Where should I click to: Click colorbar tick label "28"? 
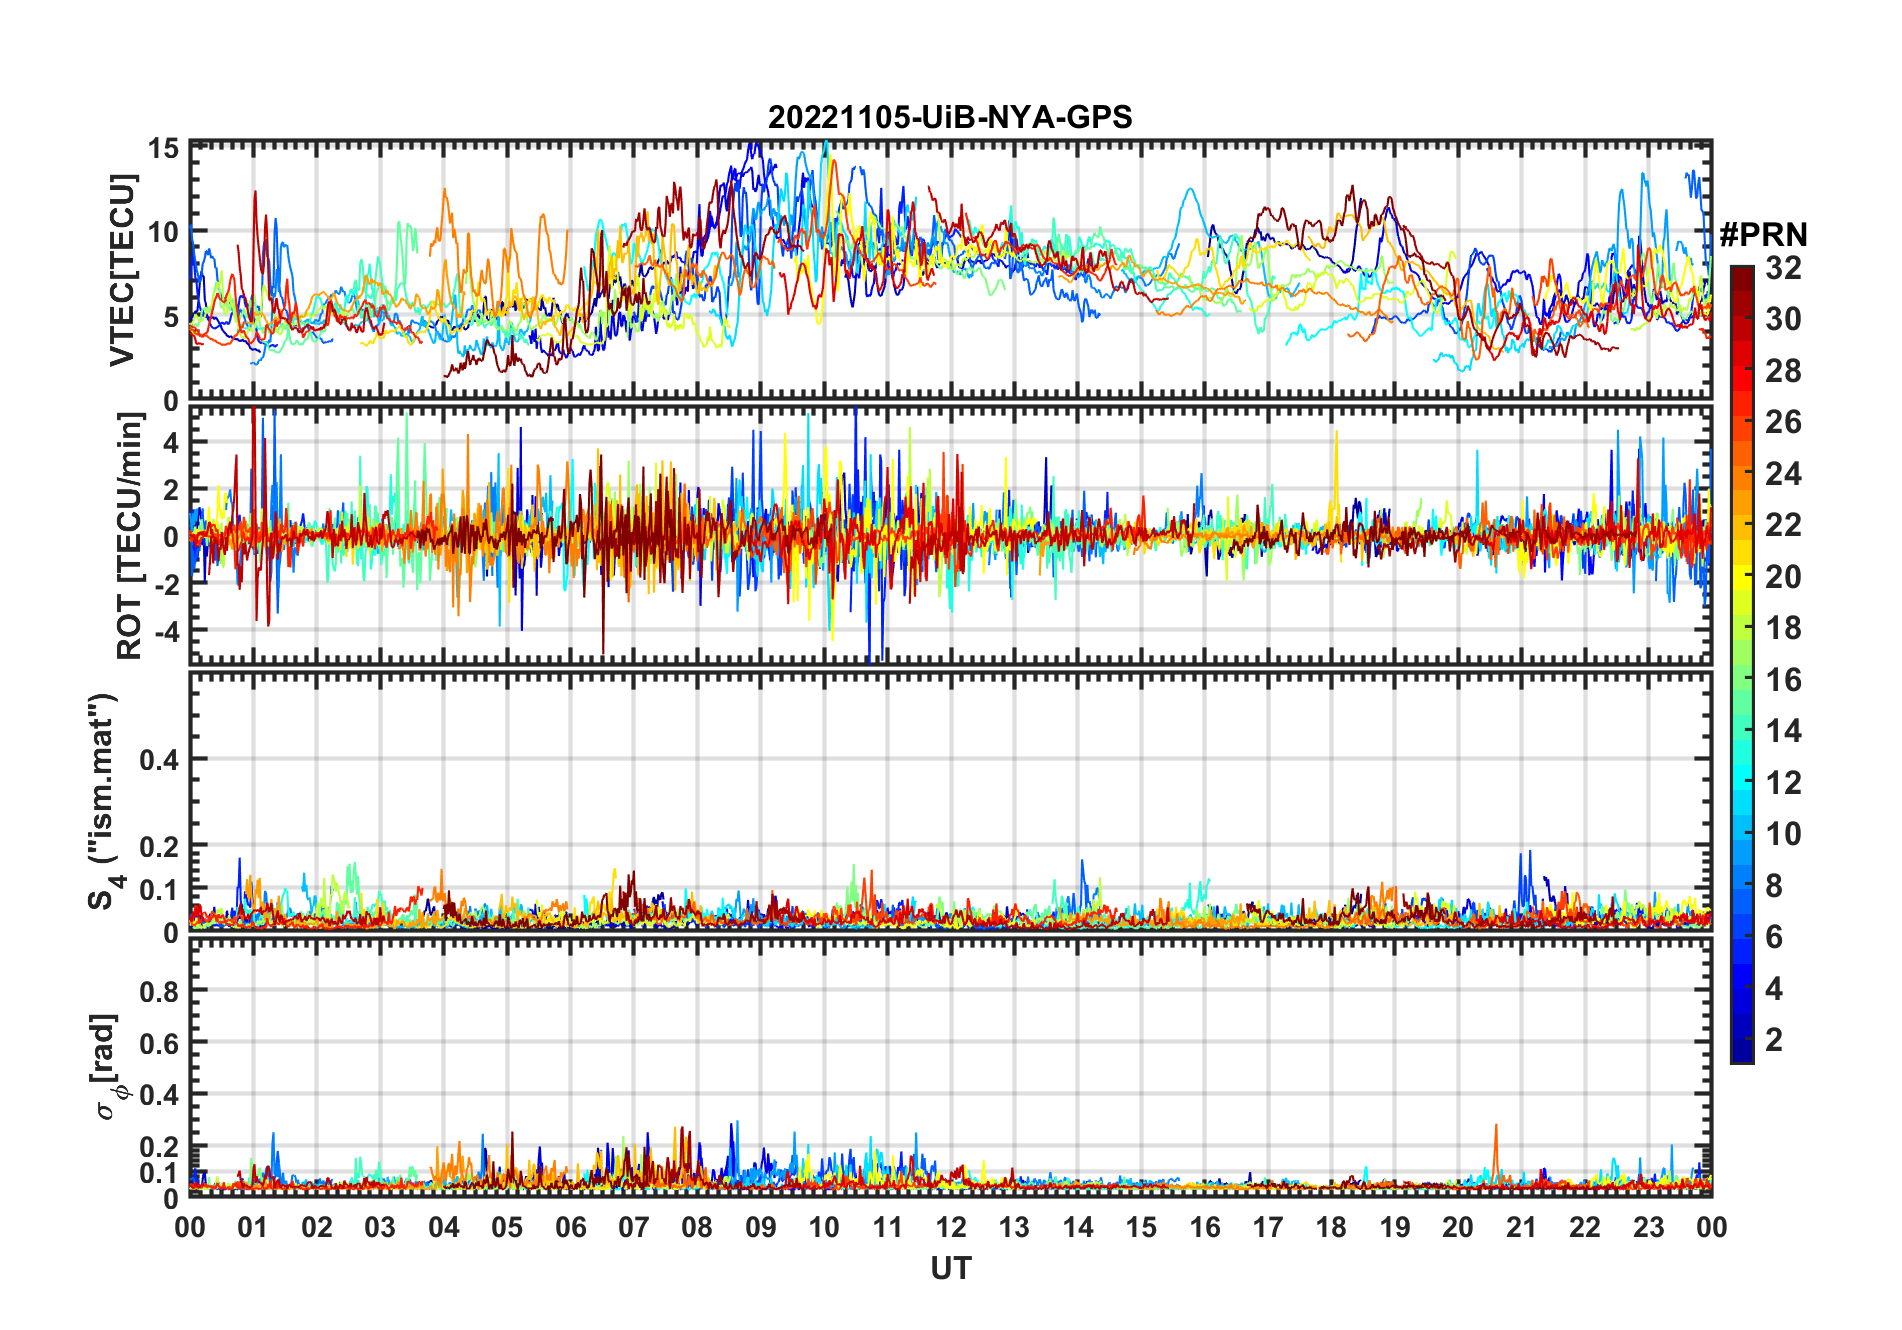point(1783,371)
